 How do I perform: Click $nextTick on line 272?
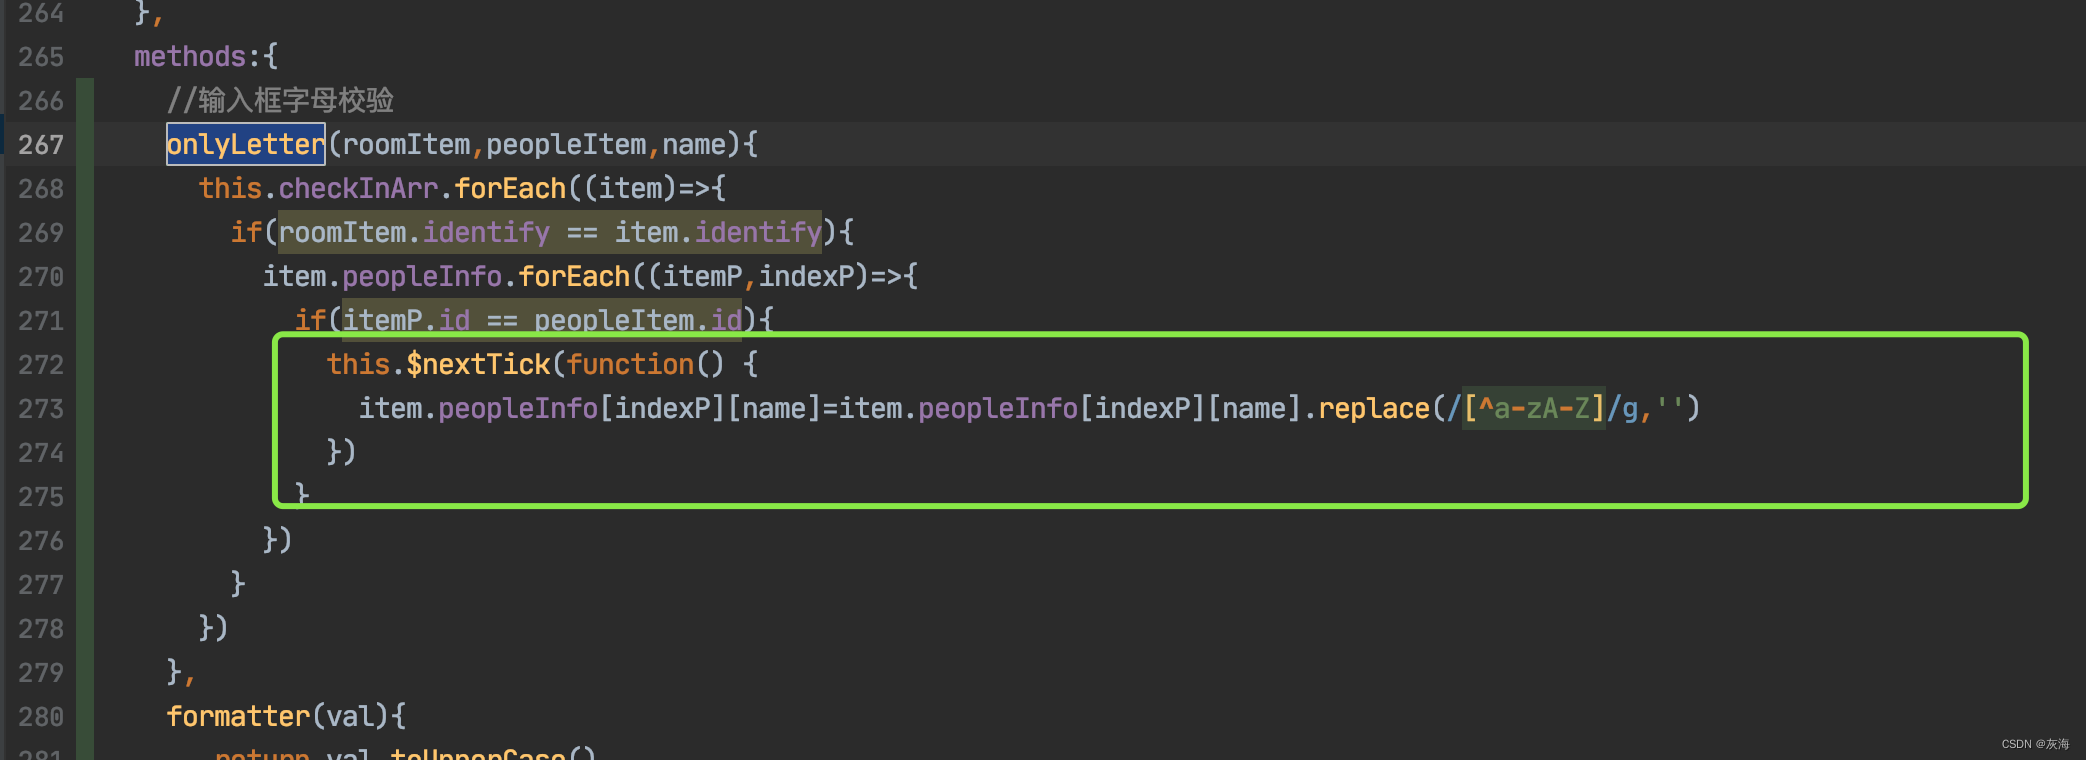478,365
